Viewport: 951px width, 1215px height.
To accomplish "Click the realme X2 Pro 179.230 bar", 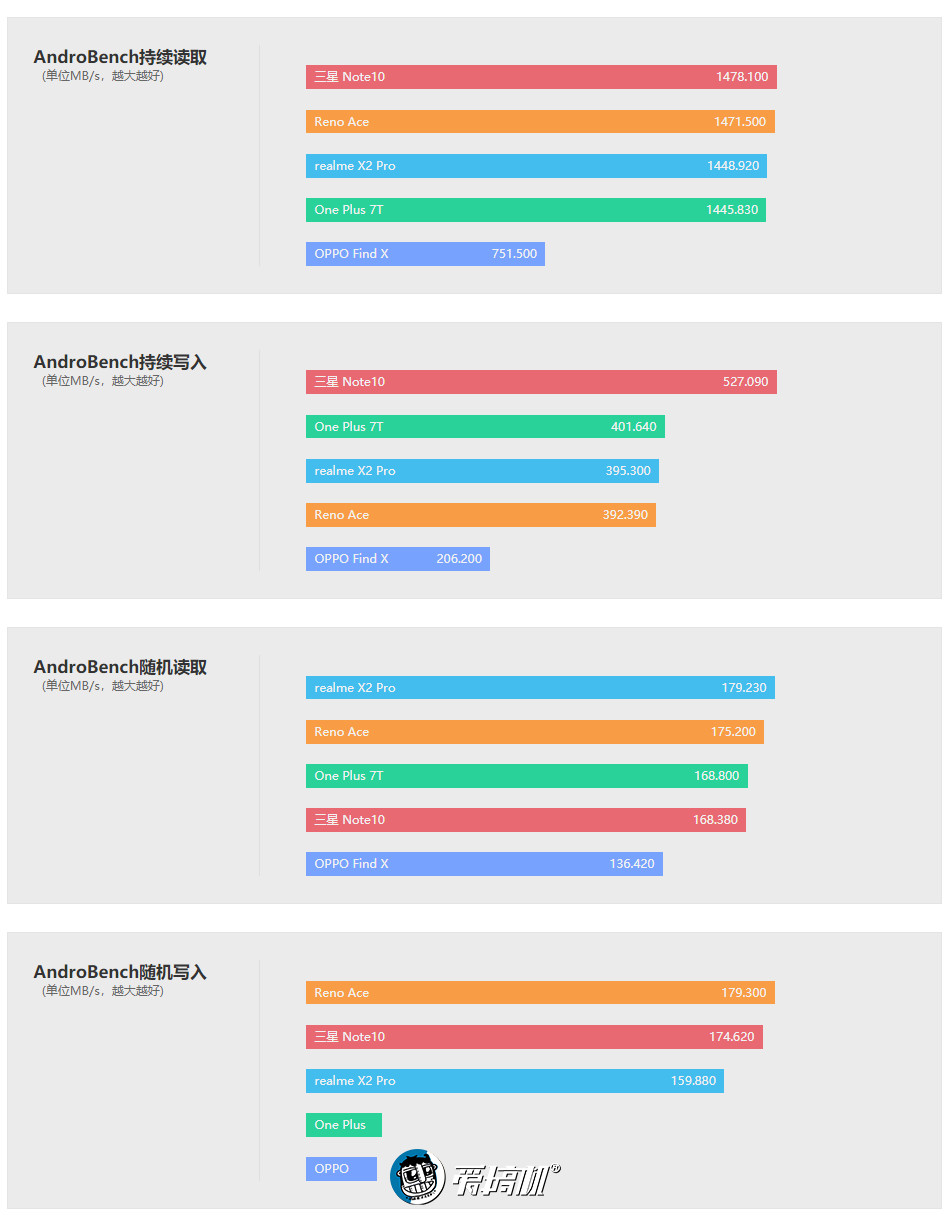I will point(540,688).
